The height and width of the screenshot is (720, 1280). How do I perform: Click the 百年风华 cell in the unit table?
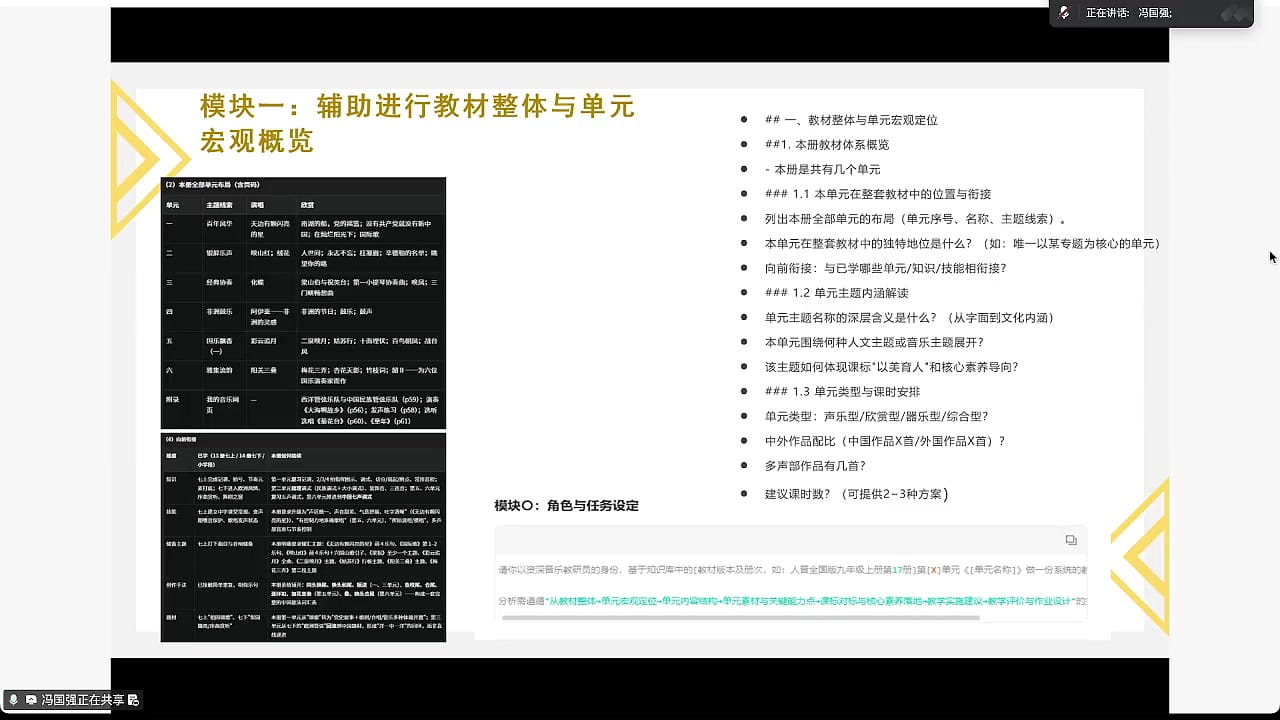click(x=221, y=223)
